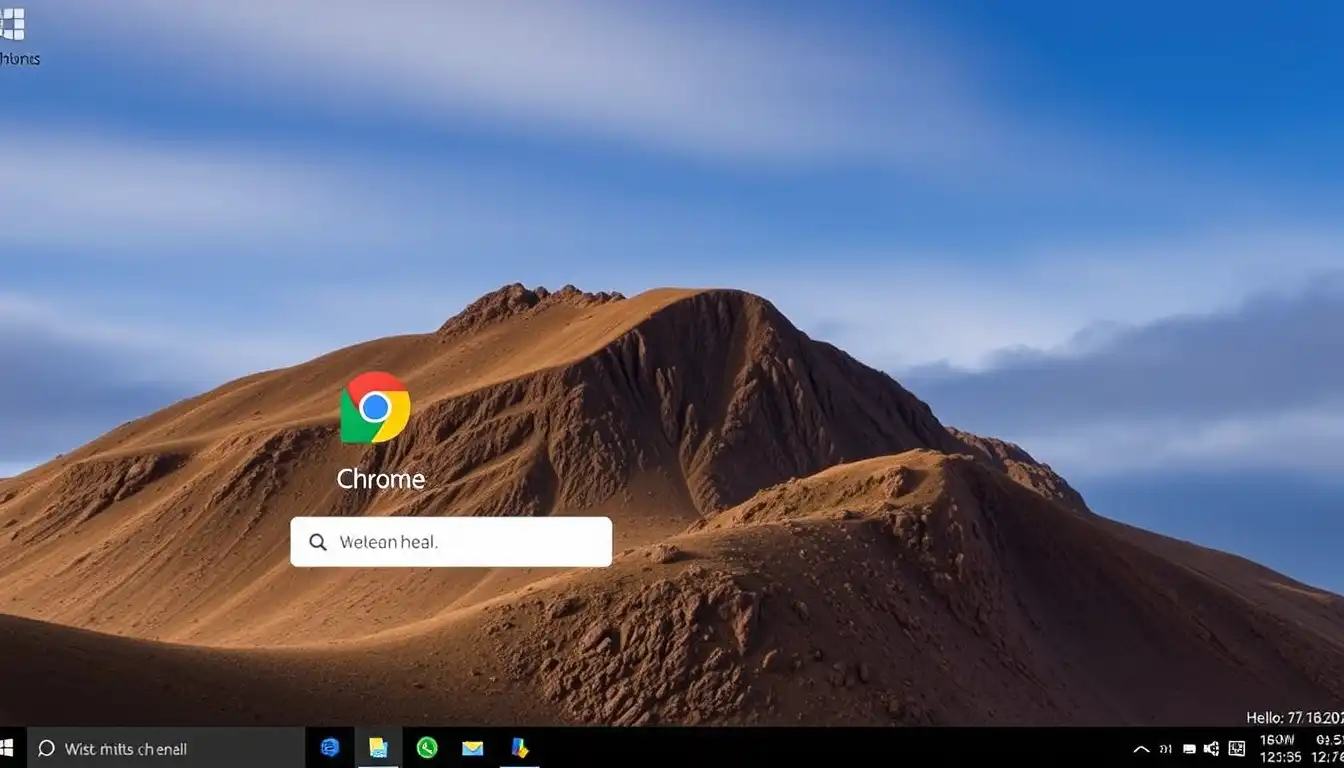Image resolution: width=1344 pixels, height=768 pixels.
Task: Open the desktop icon in the top-left corner
Action: click(x=12, y=24)
